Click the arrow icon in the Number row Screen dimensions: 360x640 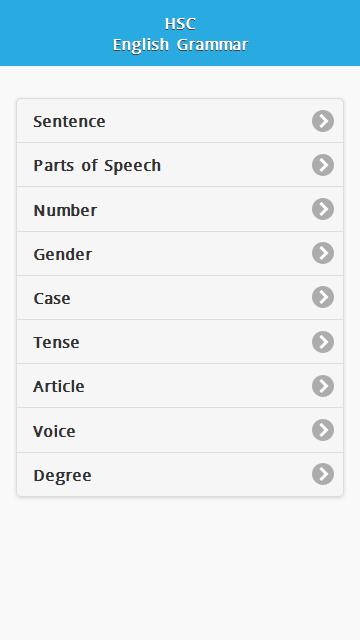[323, 209]
